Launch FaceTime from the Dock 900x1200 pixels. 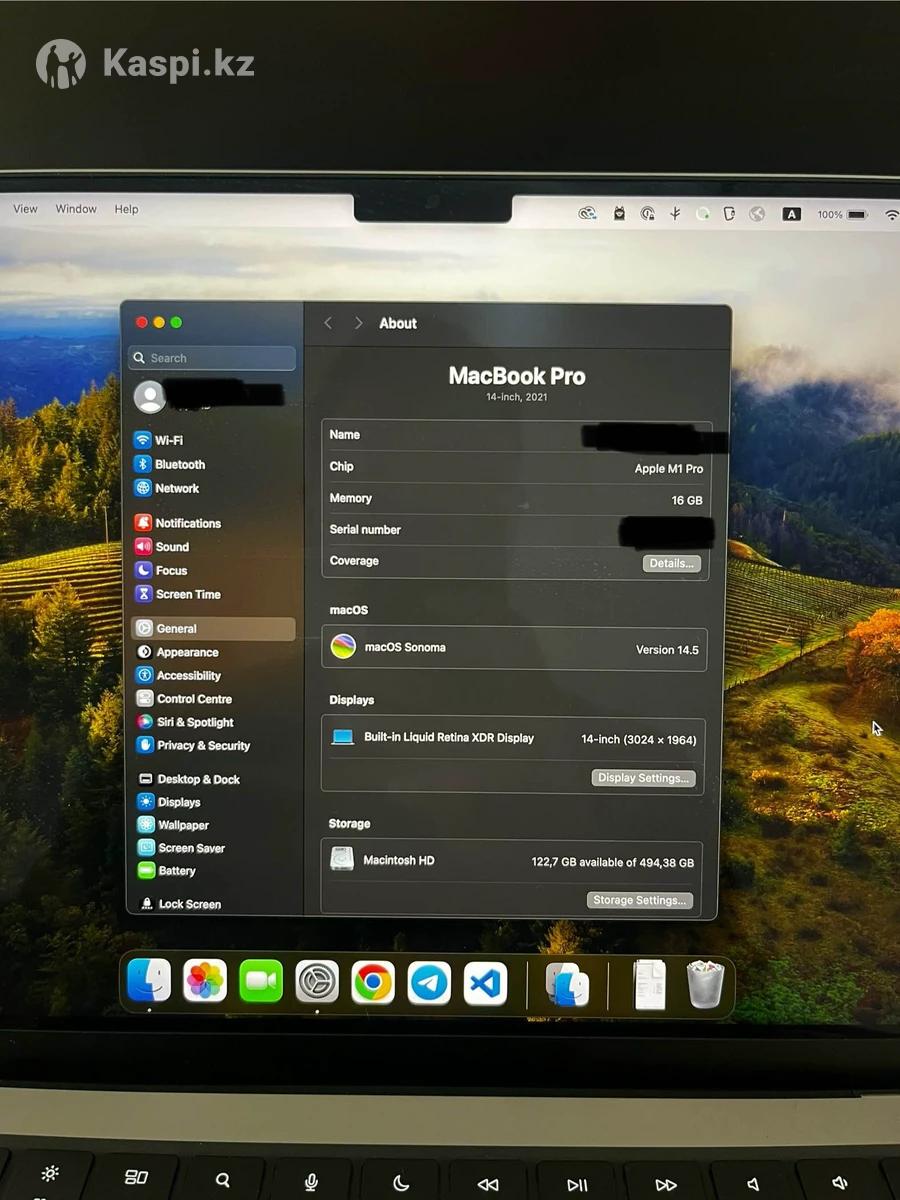pos(261,981)
